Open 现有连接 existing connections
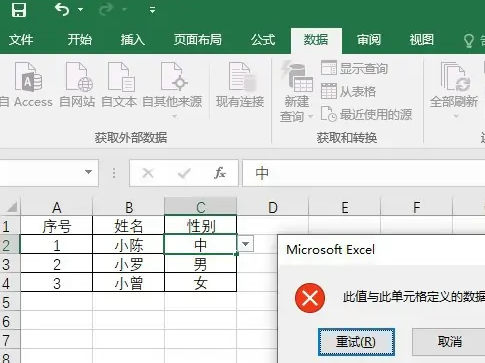 [x=240, y=86]
